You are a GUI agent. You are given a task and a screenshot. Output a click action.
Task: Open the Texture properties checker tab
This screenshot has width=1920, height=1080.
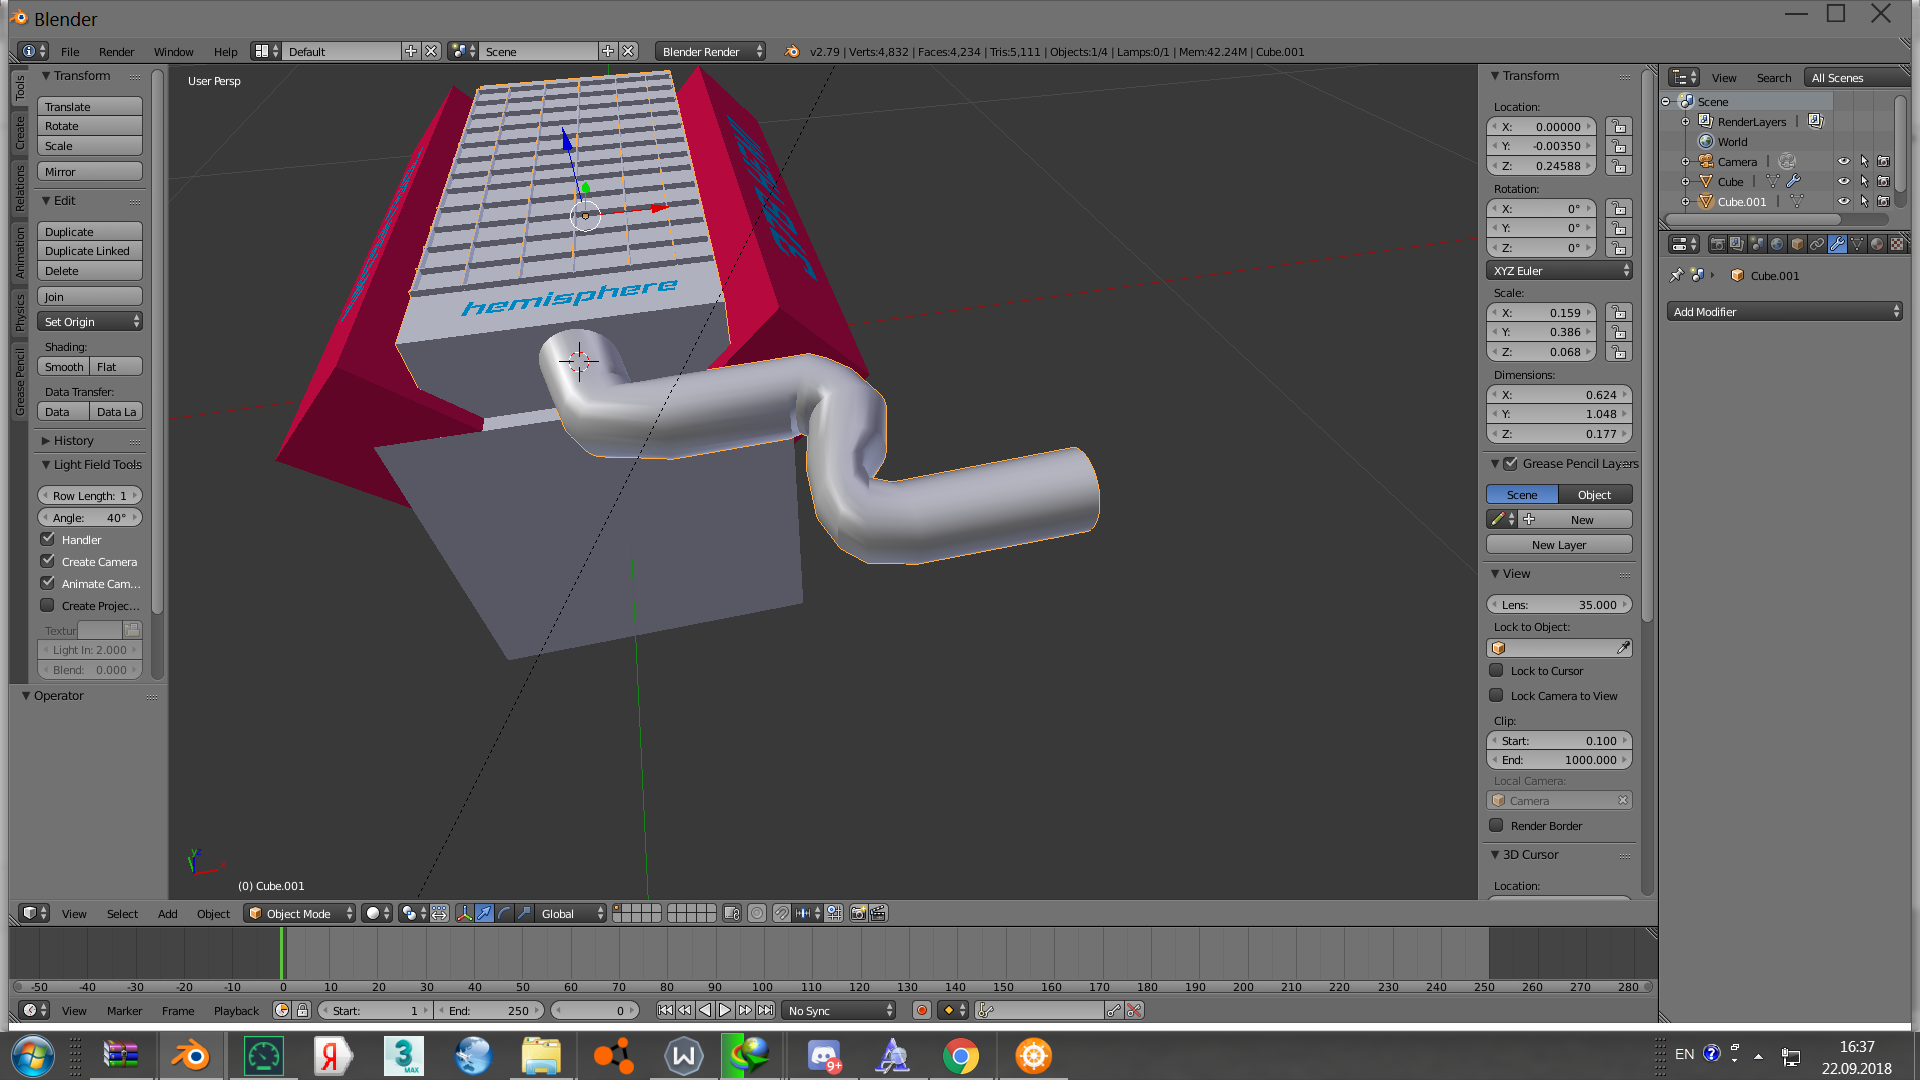1897,244
